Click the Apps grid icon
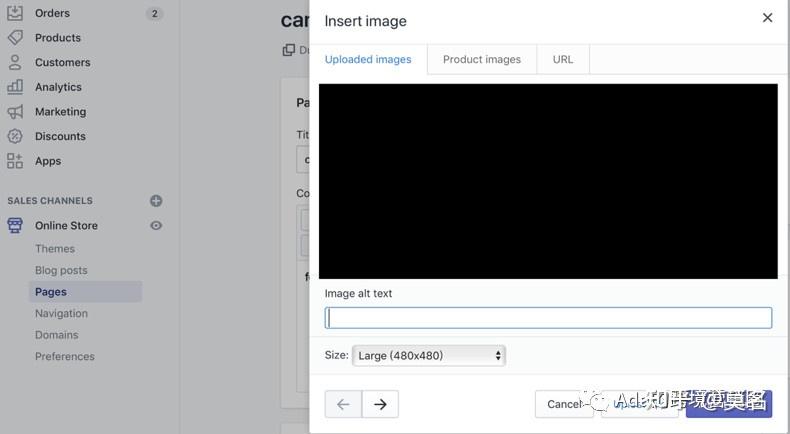The width and height of the screenshot is (790, 434). pos(15,161)
